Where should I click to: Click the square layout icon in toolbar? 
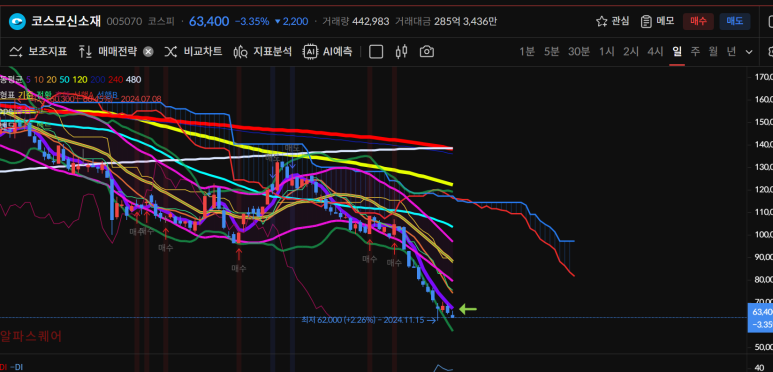[x=376, y=52]
